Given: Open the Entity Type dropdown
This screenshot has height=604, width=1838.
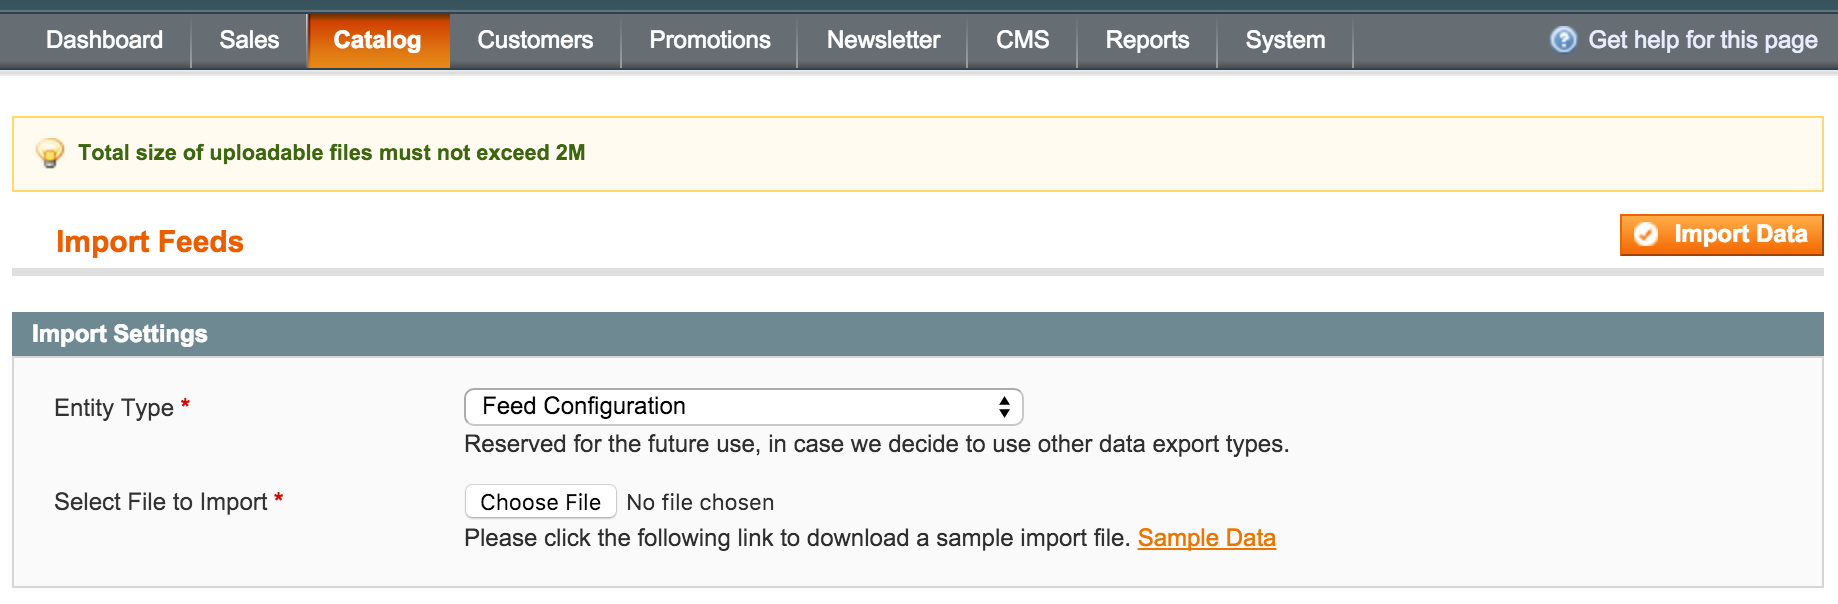Looking at the screenshot, I should point(743,407).
